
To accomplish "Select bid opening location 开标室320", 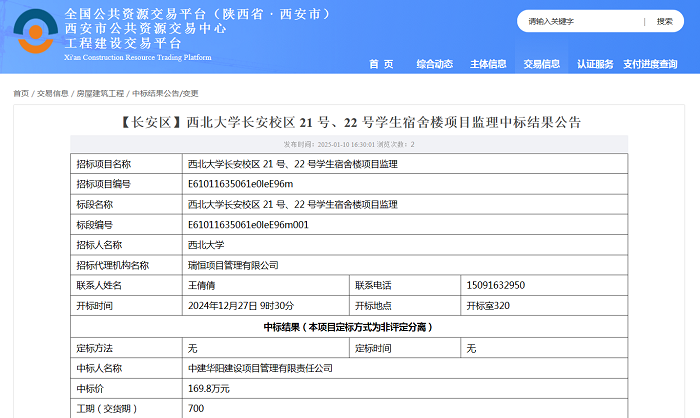I will point(488,306).
